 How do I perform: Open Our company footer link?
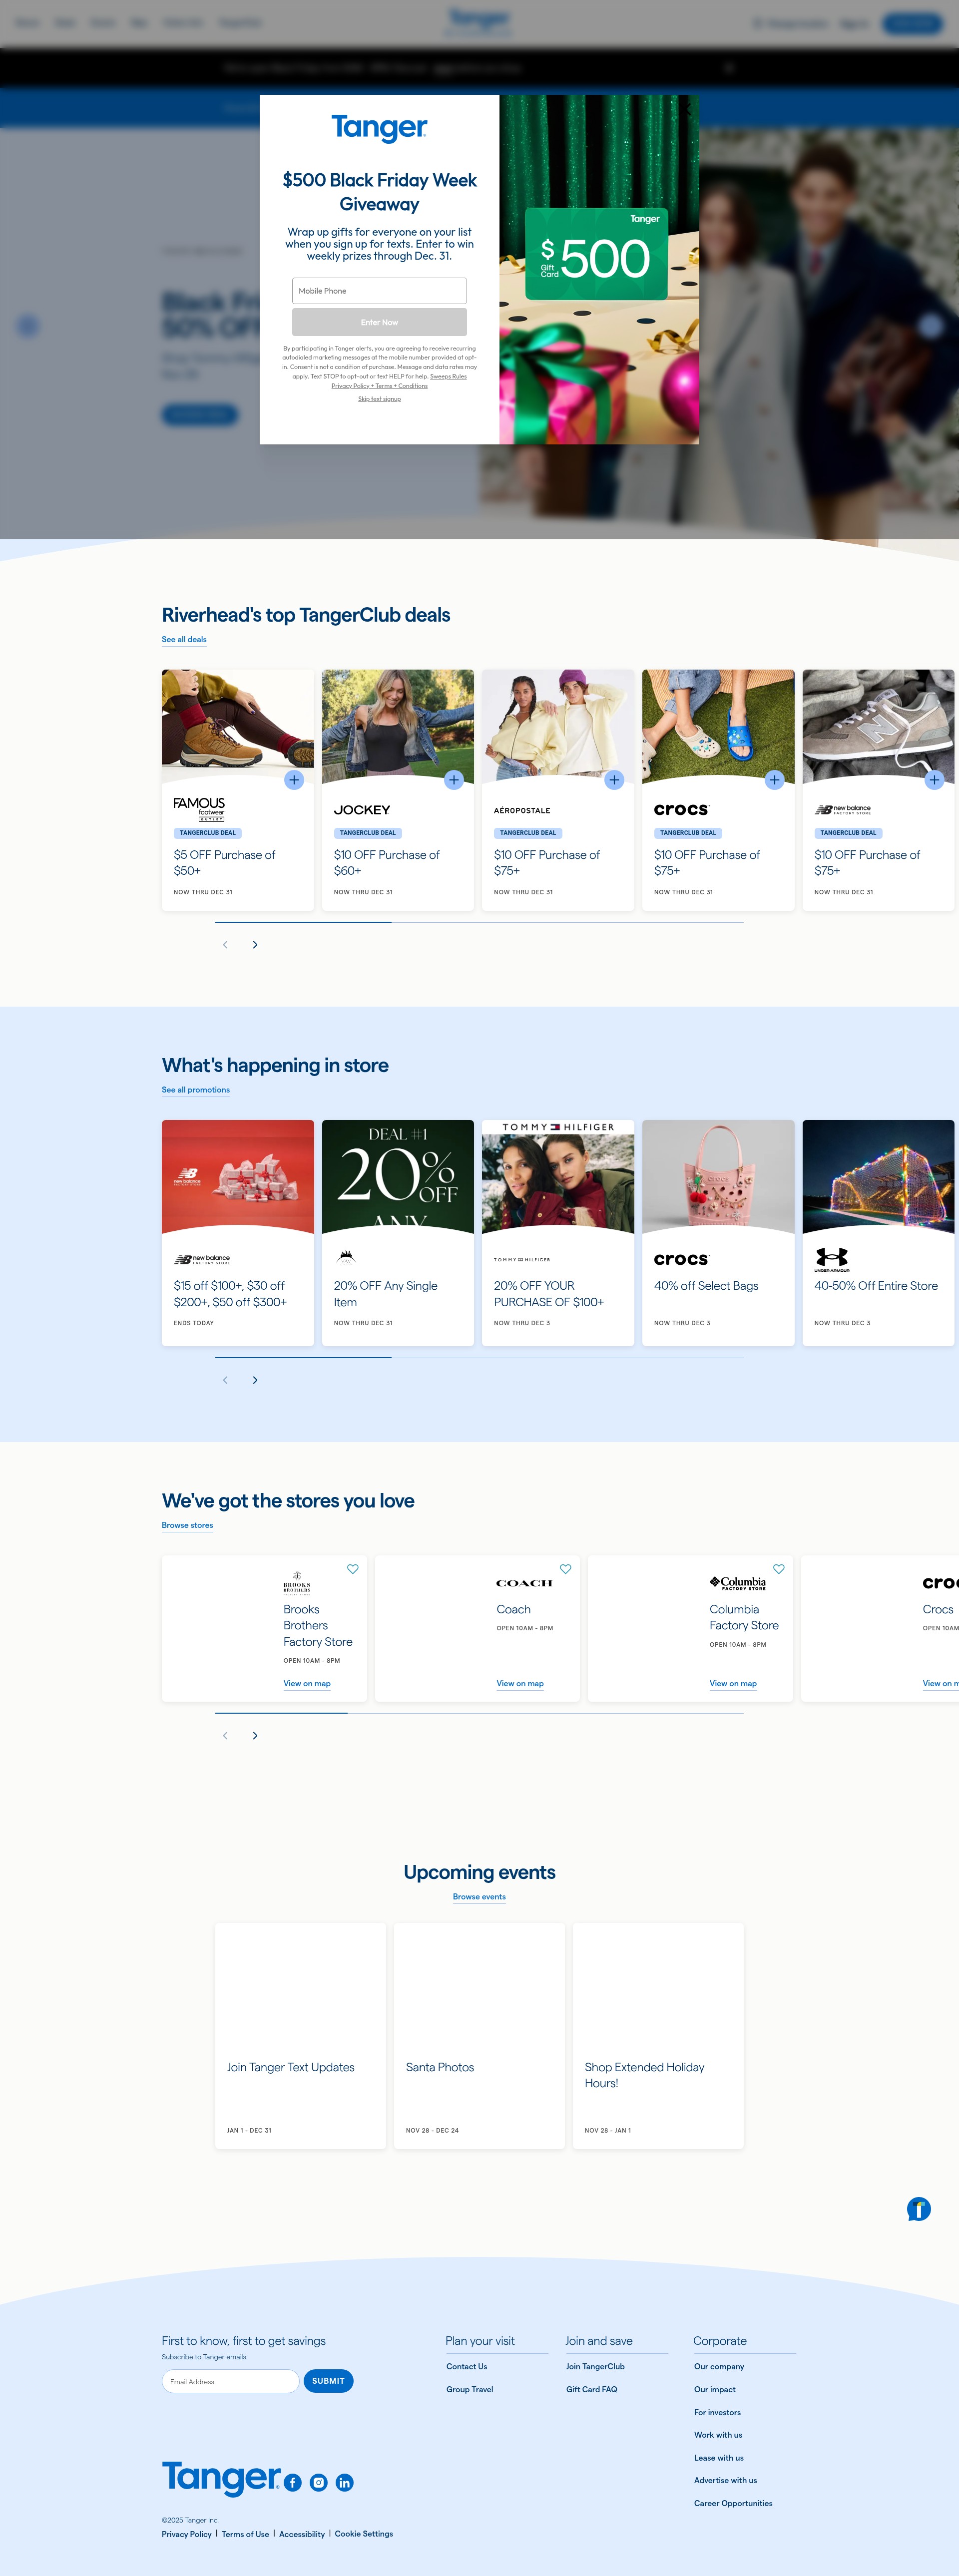[x=719, y=2367]
